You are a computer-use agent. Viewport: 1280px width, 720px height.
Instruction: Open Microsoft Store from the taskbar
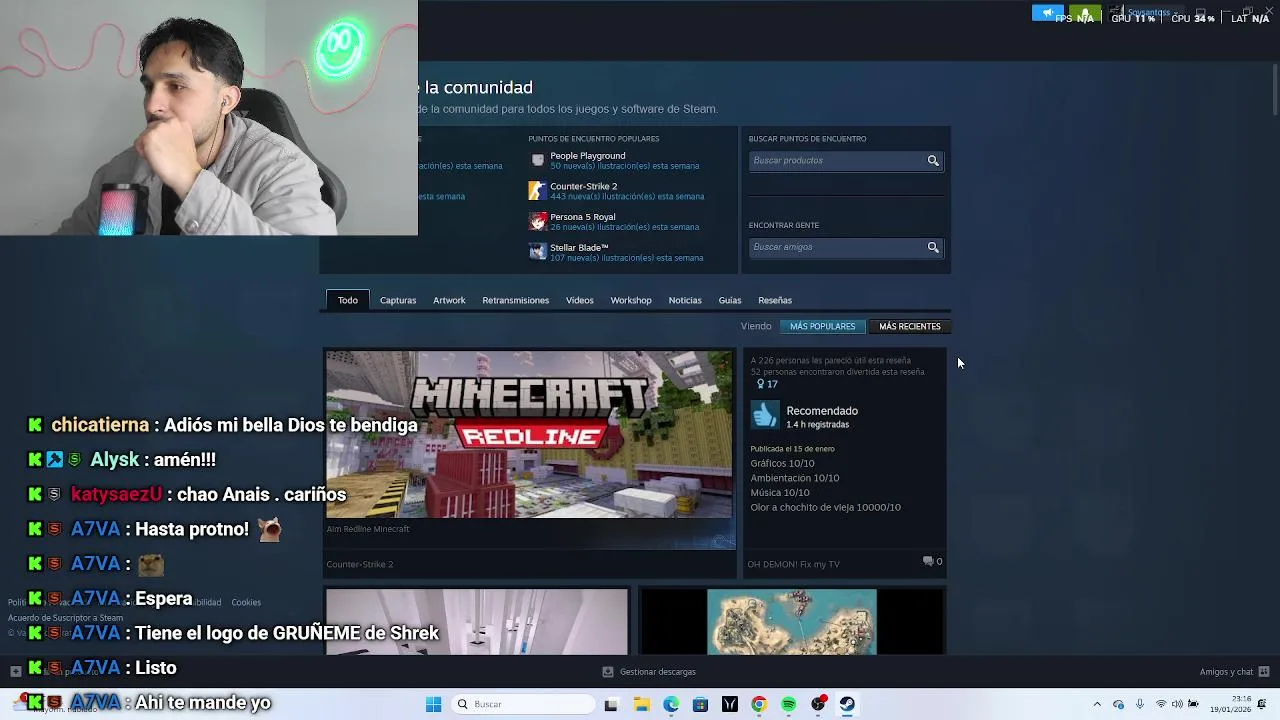pyautogui.click(x=700, y=704)
